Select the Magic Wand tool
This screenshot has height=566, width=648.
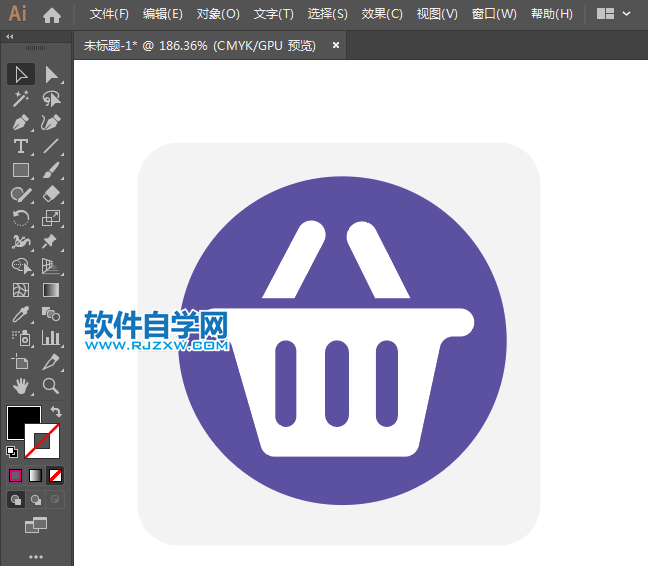coord(21,98)
